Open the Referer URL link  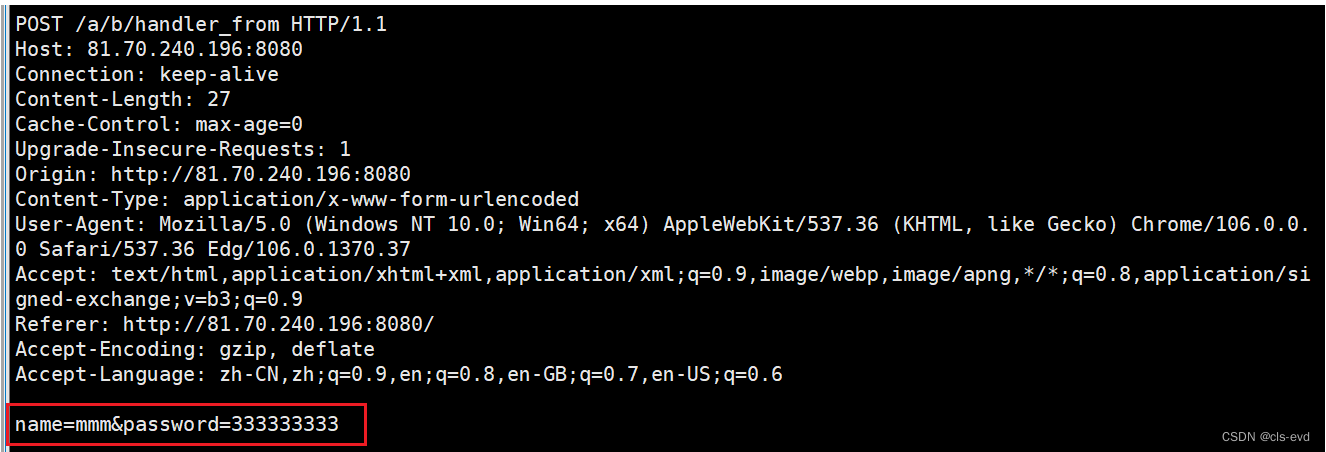tap(278, 324)
